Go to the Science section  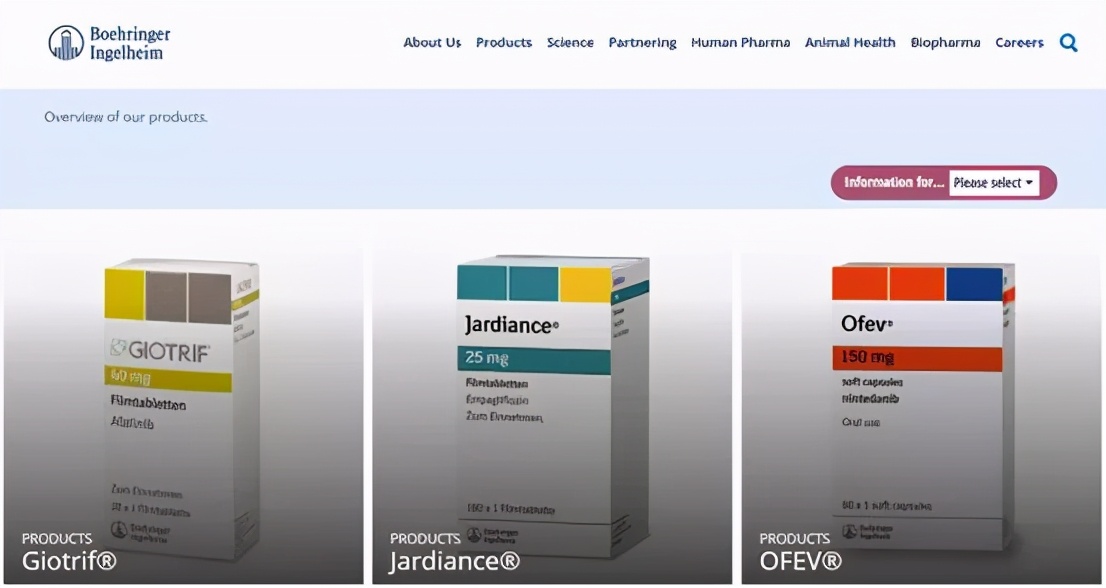[x=570, y=42]
